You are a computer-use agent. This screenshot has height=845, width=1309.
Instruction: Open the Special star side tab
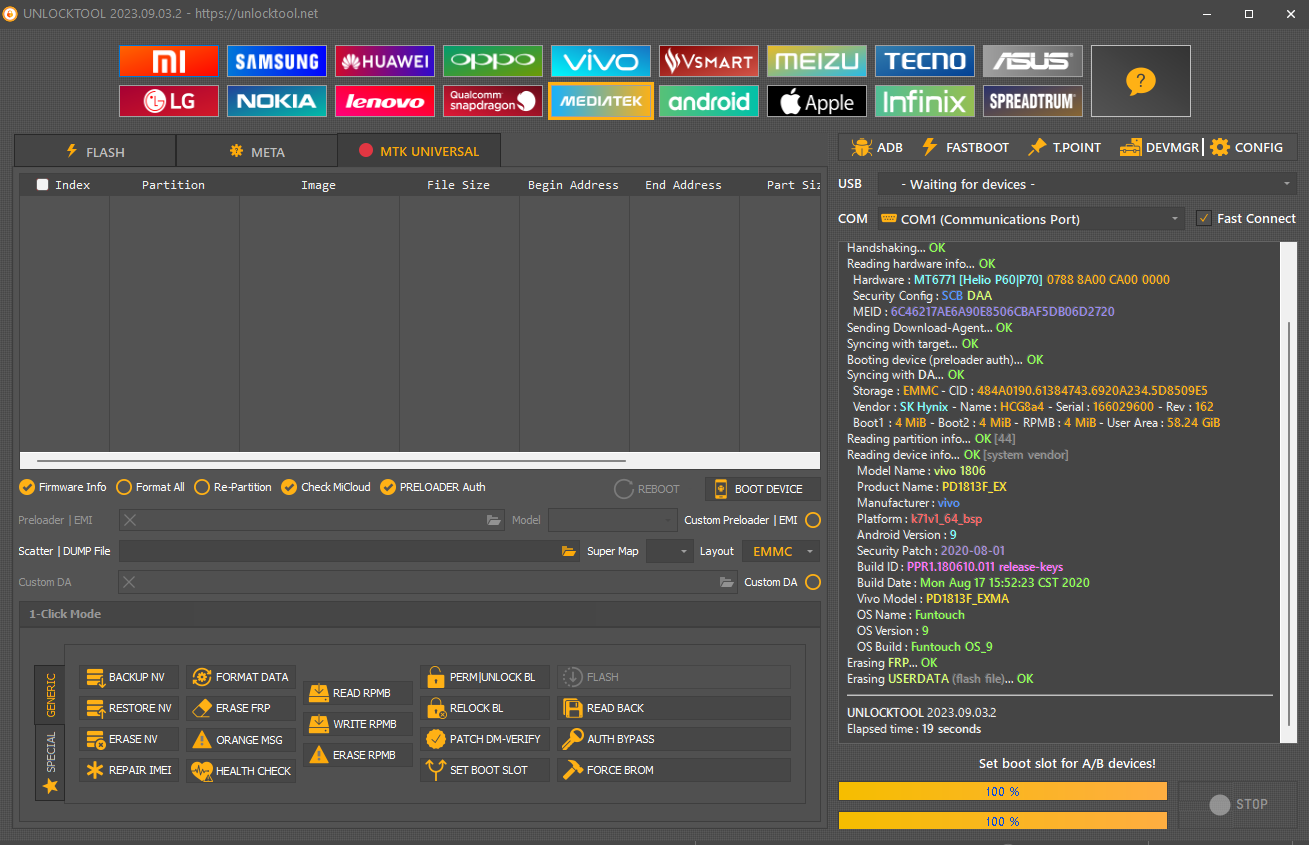[x=50, y=761]
